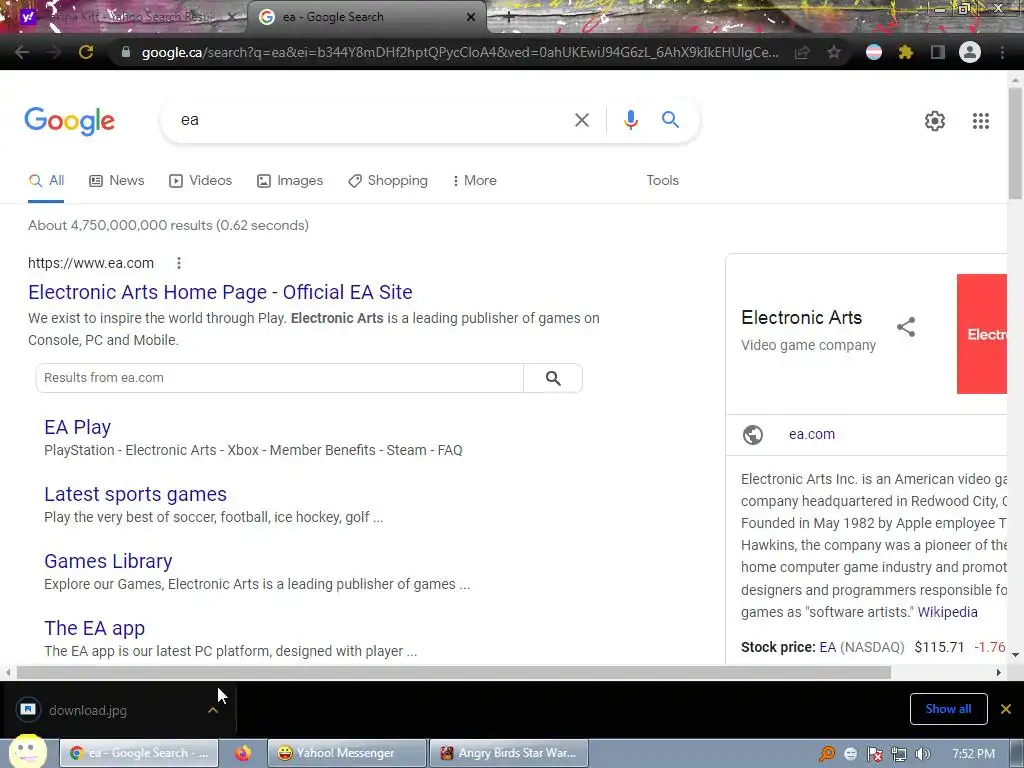Open Electronic Arts Home Page result
Screen dimensions: 1024x768
click(220, 292)
